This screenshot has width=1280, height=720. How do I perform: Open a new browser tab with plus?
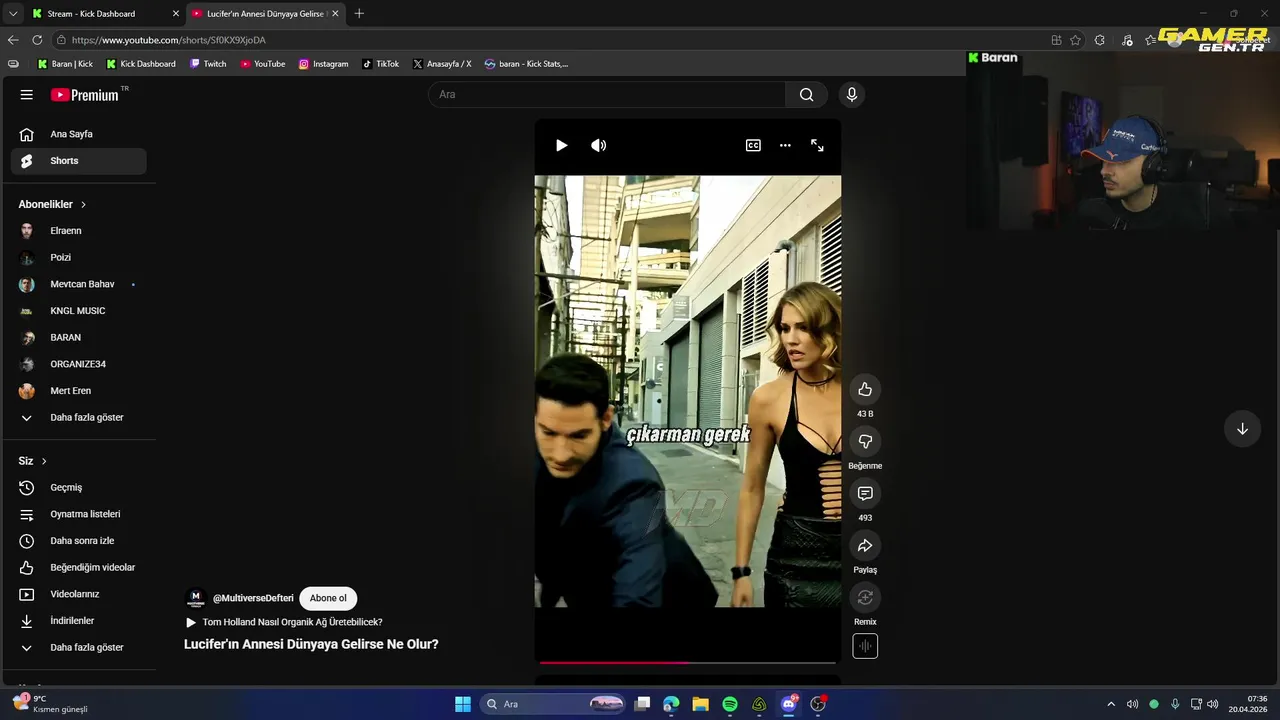(x=359, y=14)
